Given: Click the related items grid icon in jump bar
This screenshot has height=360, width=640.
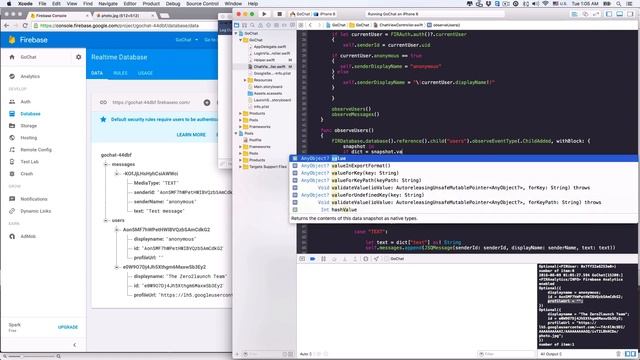Looking at the screenshot, I should 301,25.
